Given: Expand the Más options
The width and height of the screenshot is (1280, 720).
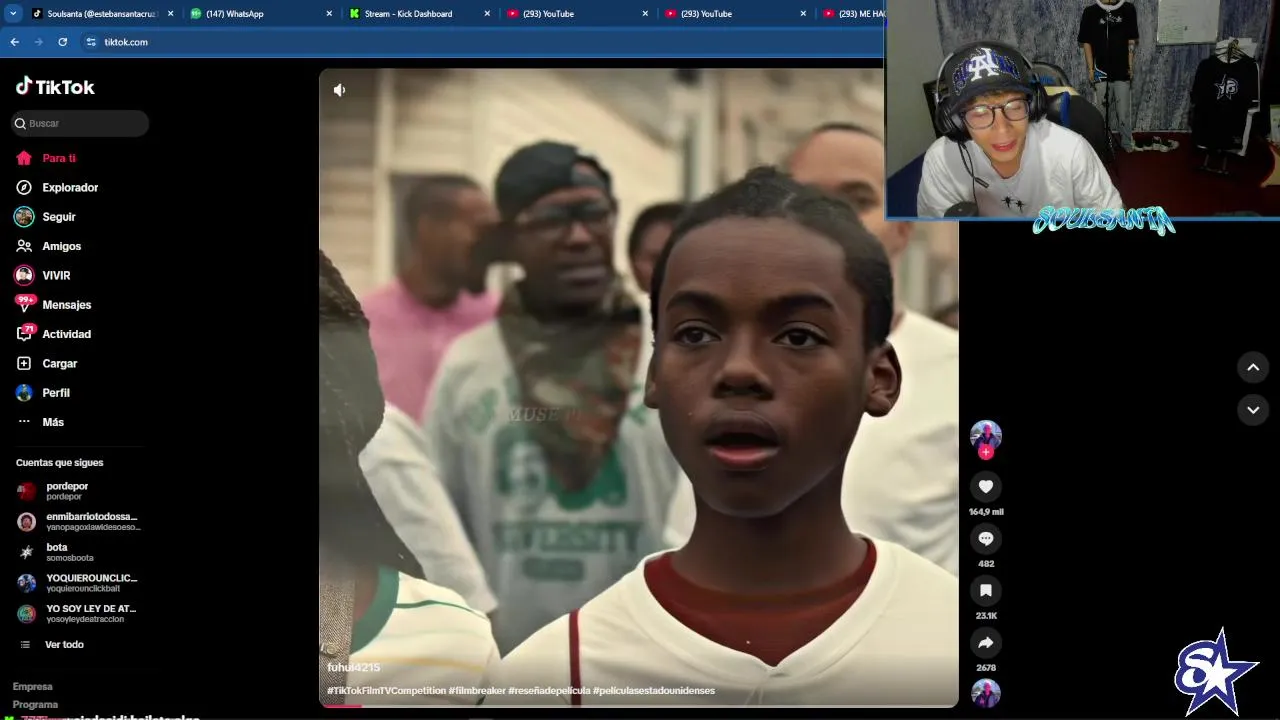Looking at the screenshot, I should [x=53, y=422].
